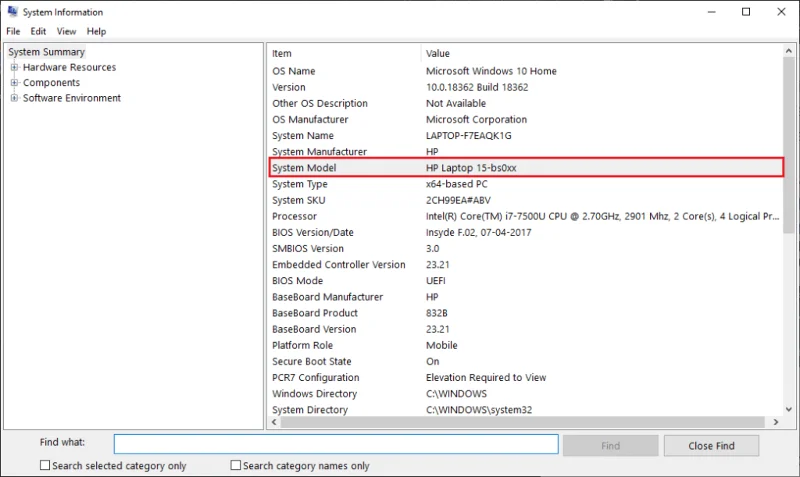Select the Software Environment tree item
Screen dimensions: 800x477
[x=72, y=98]
